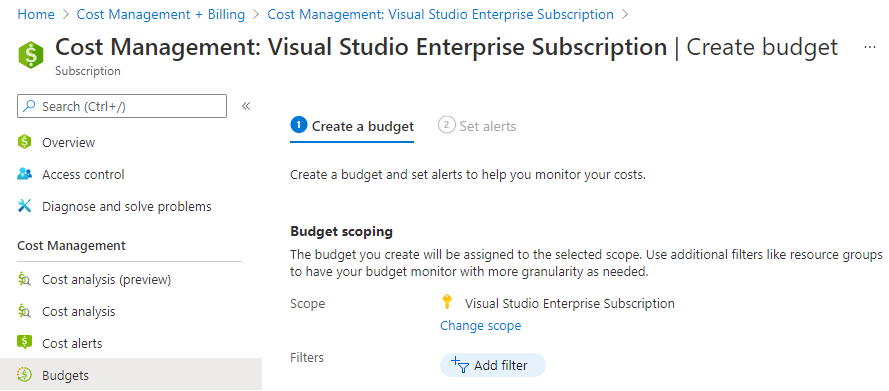Click the Access control people icon

click(x=24, y=174)
